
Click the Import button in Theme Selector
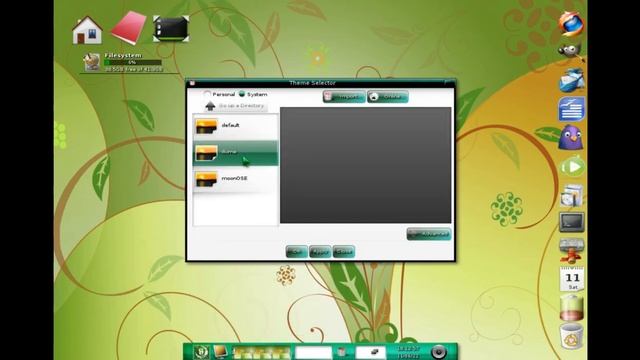(344, 97)
